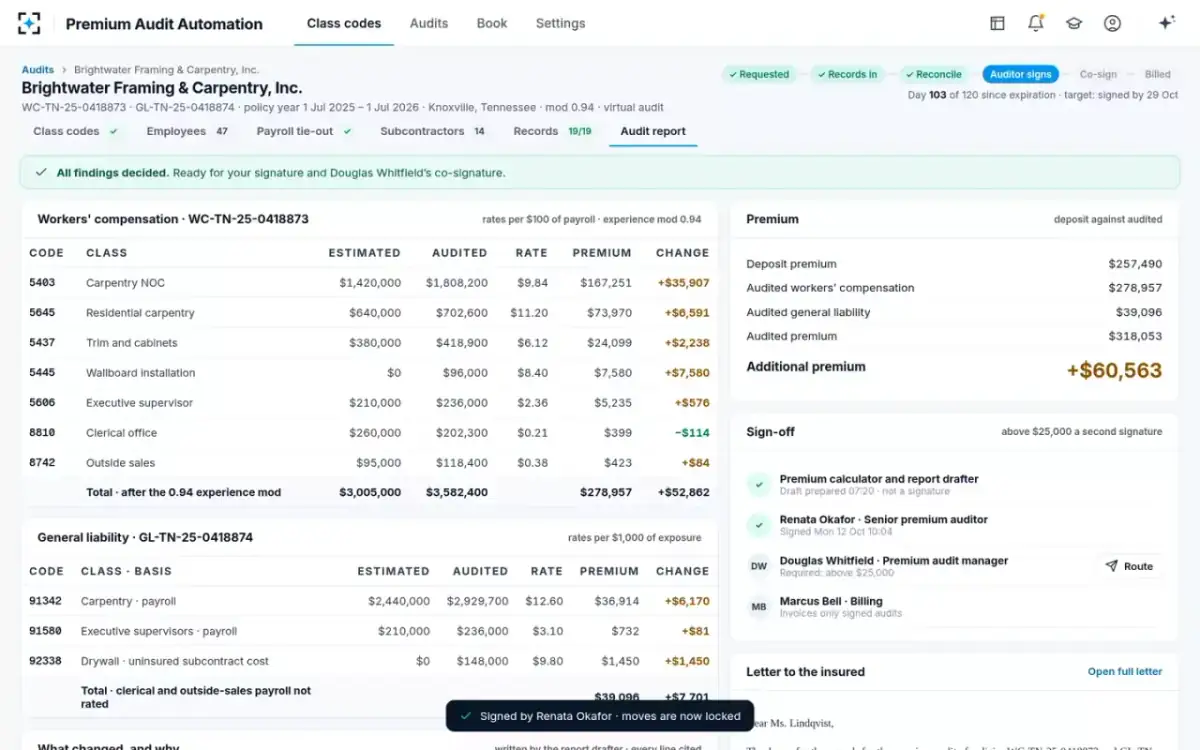Click the Premium Audit Automation logo icon
Viewport: 1200px width, 750px height.
(29, 23)
